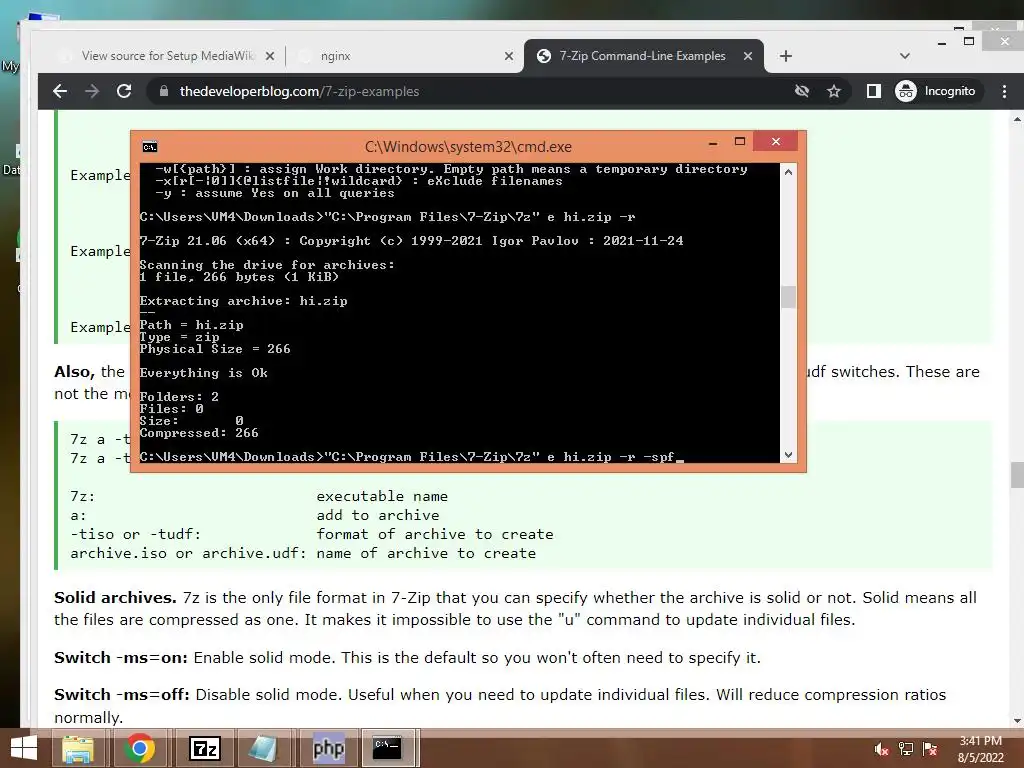Click the Incognito profile badge
This screenshot has width=1024, height=768.
(935, 91)
